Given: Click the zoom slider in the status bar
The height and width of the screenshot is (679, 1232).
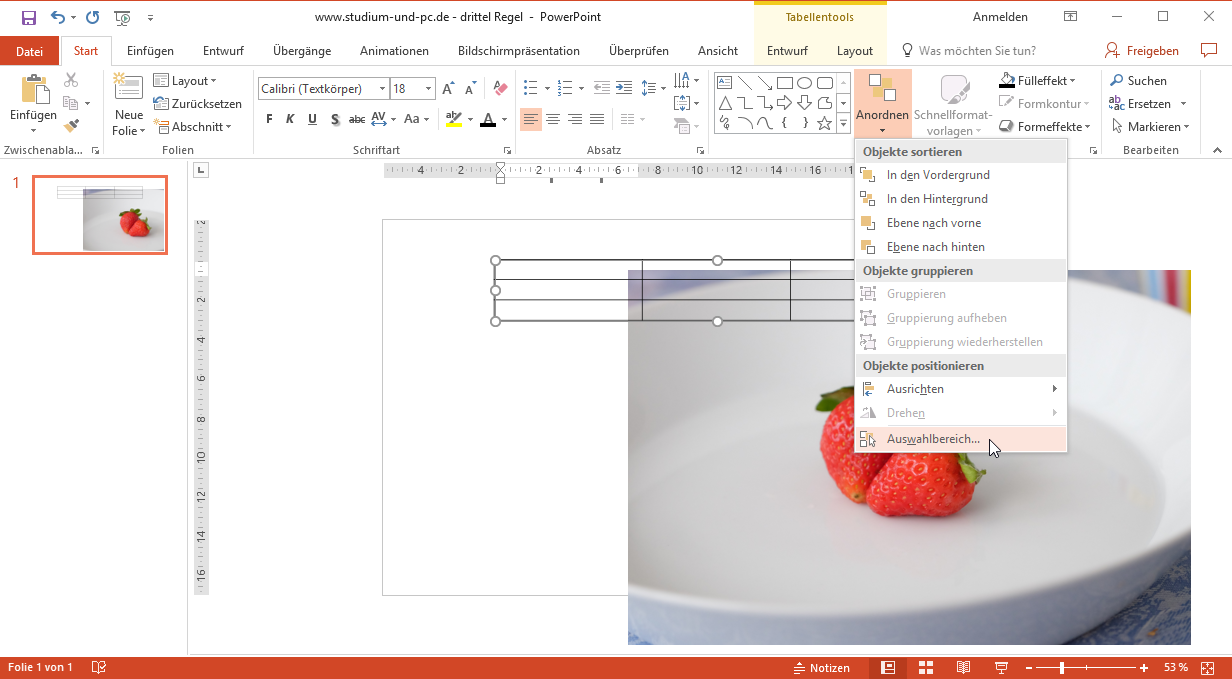Looking at the screenshot, I should click(1088, 667).
